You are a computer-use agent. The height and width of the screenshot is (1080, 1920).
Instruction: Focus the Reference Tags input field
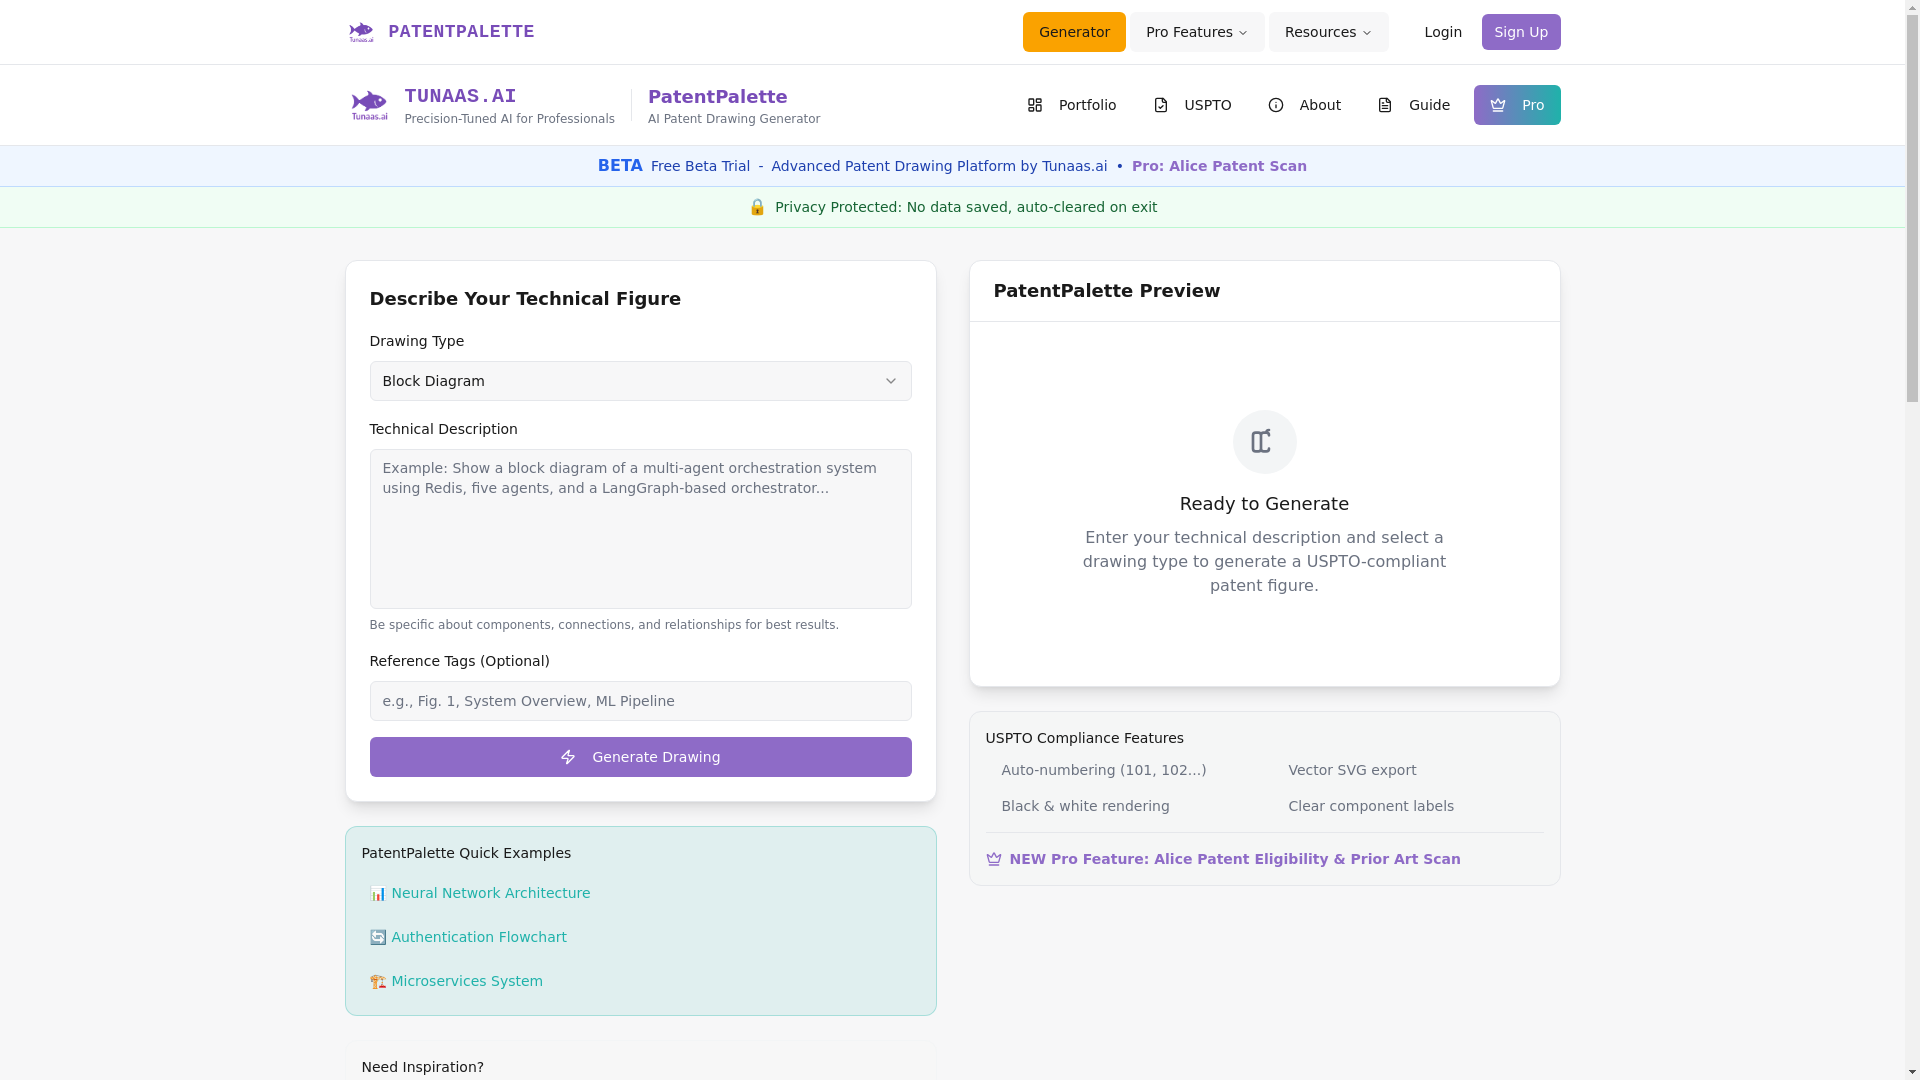641,701
